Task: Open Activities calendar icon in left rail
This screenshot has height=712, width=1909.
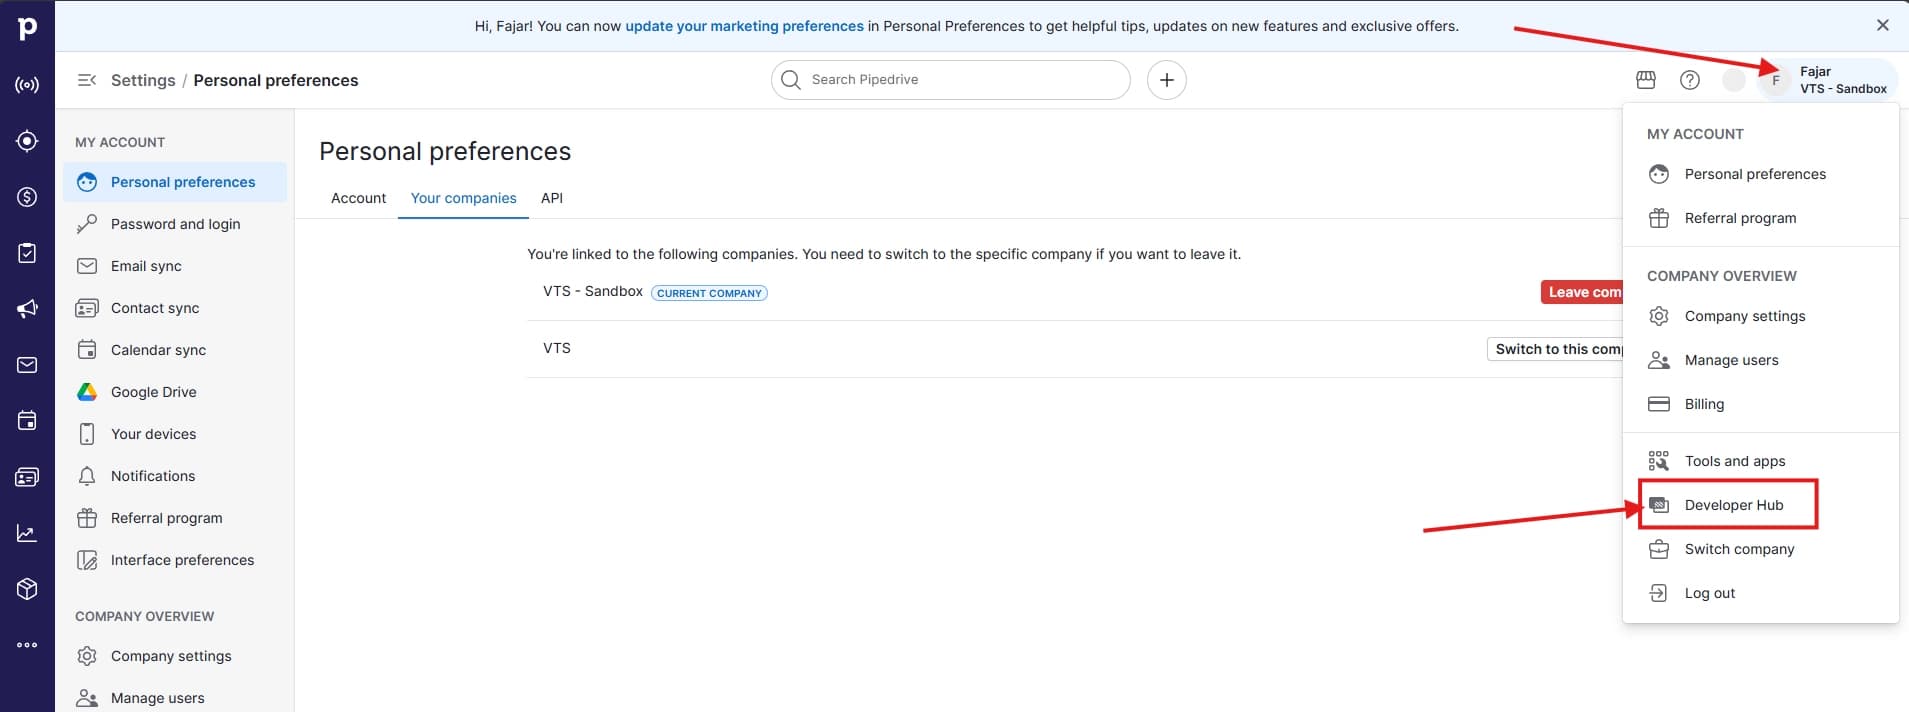Action: [27, 421]
